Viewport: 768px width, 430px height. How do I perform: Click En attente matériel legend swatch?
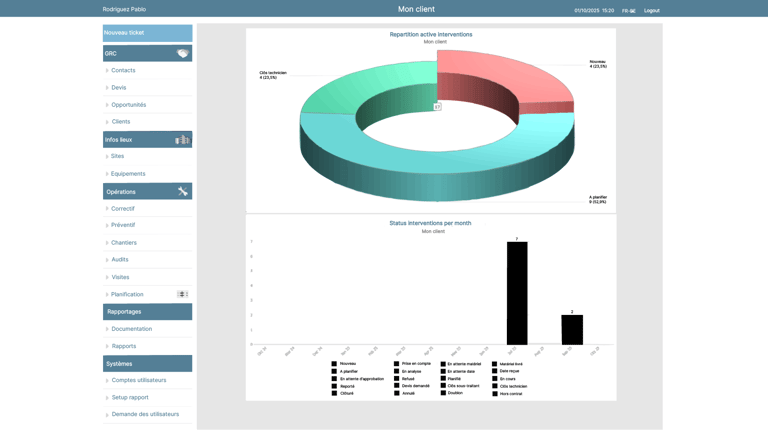click(x=443, y=364)
